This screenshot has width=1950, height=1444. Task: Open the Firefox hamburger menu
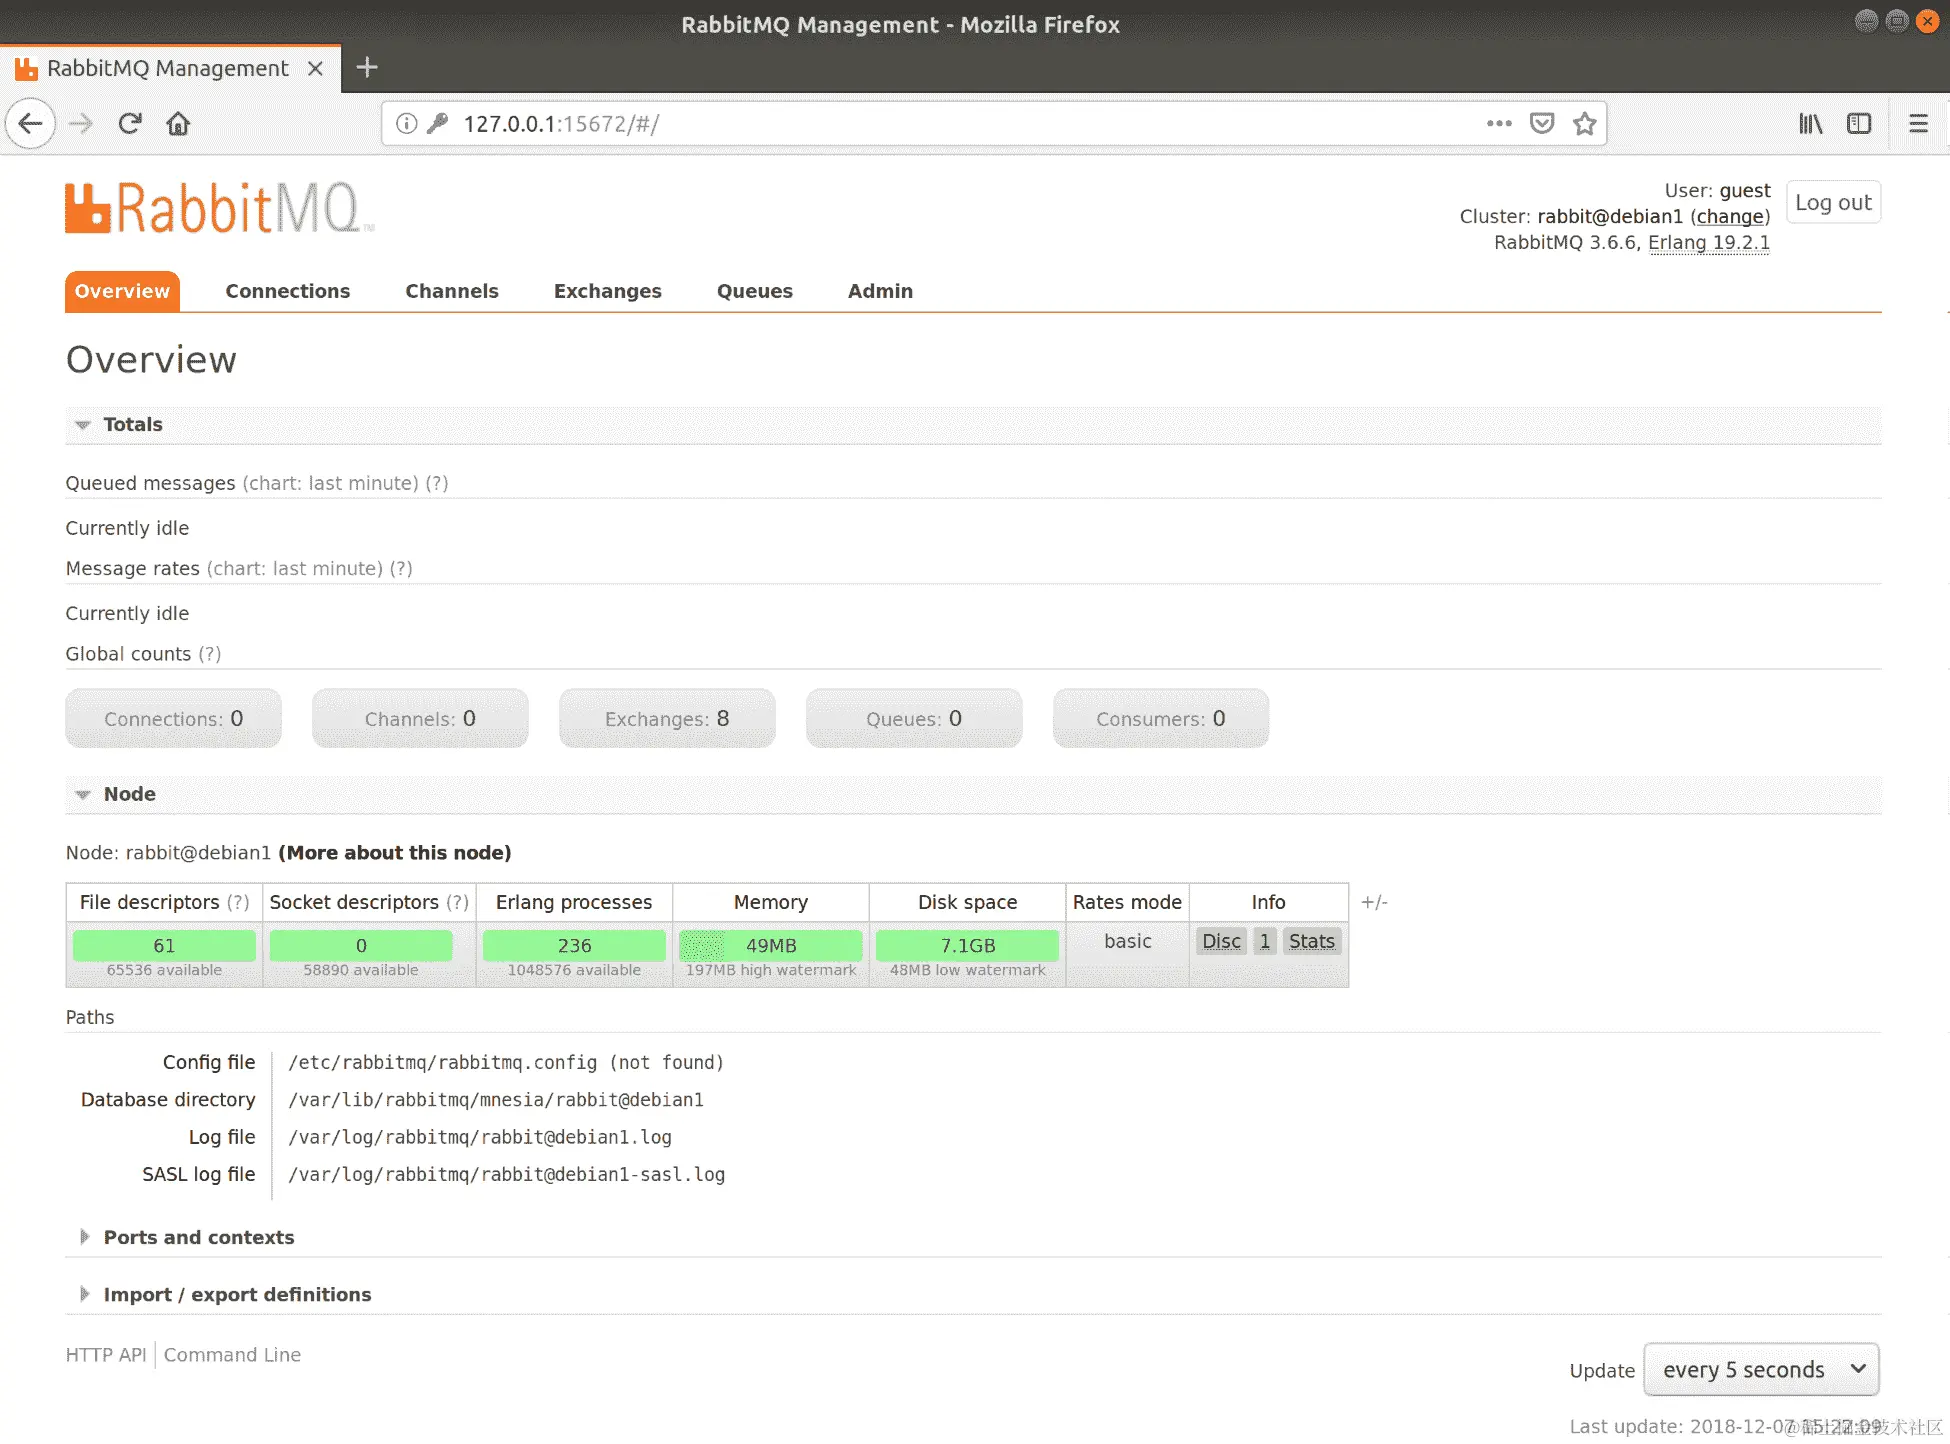(x=1918, y=124)
